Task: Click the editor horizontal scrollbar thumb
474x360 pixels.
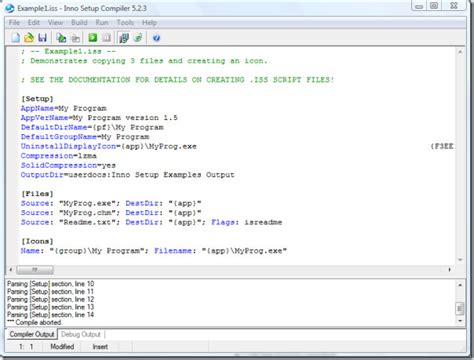Action: pyautogui.click(x=35, y=269)
